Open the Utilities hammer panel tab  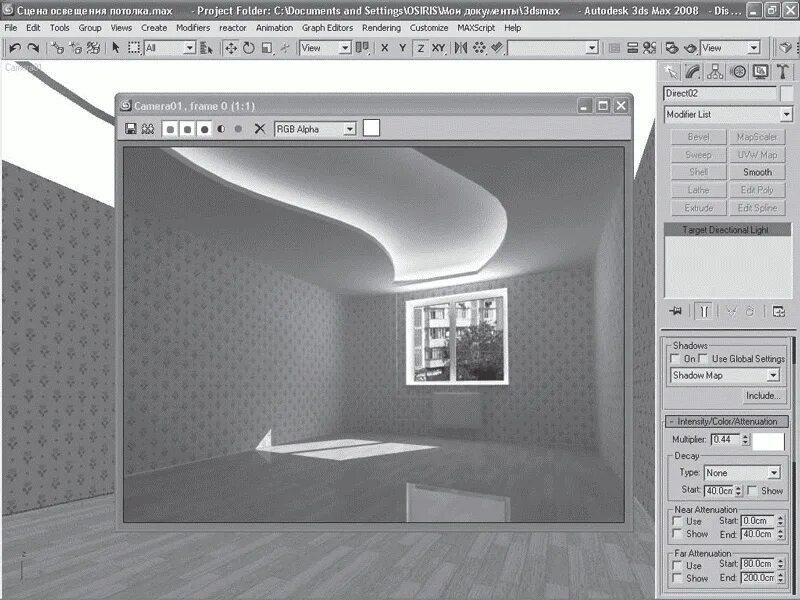tap(782, 72)
